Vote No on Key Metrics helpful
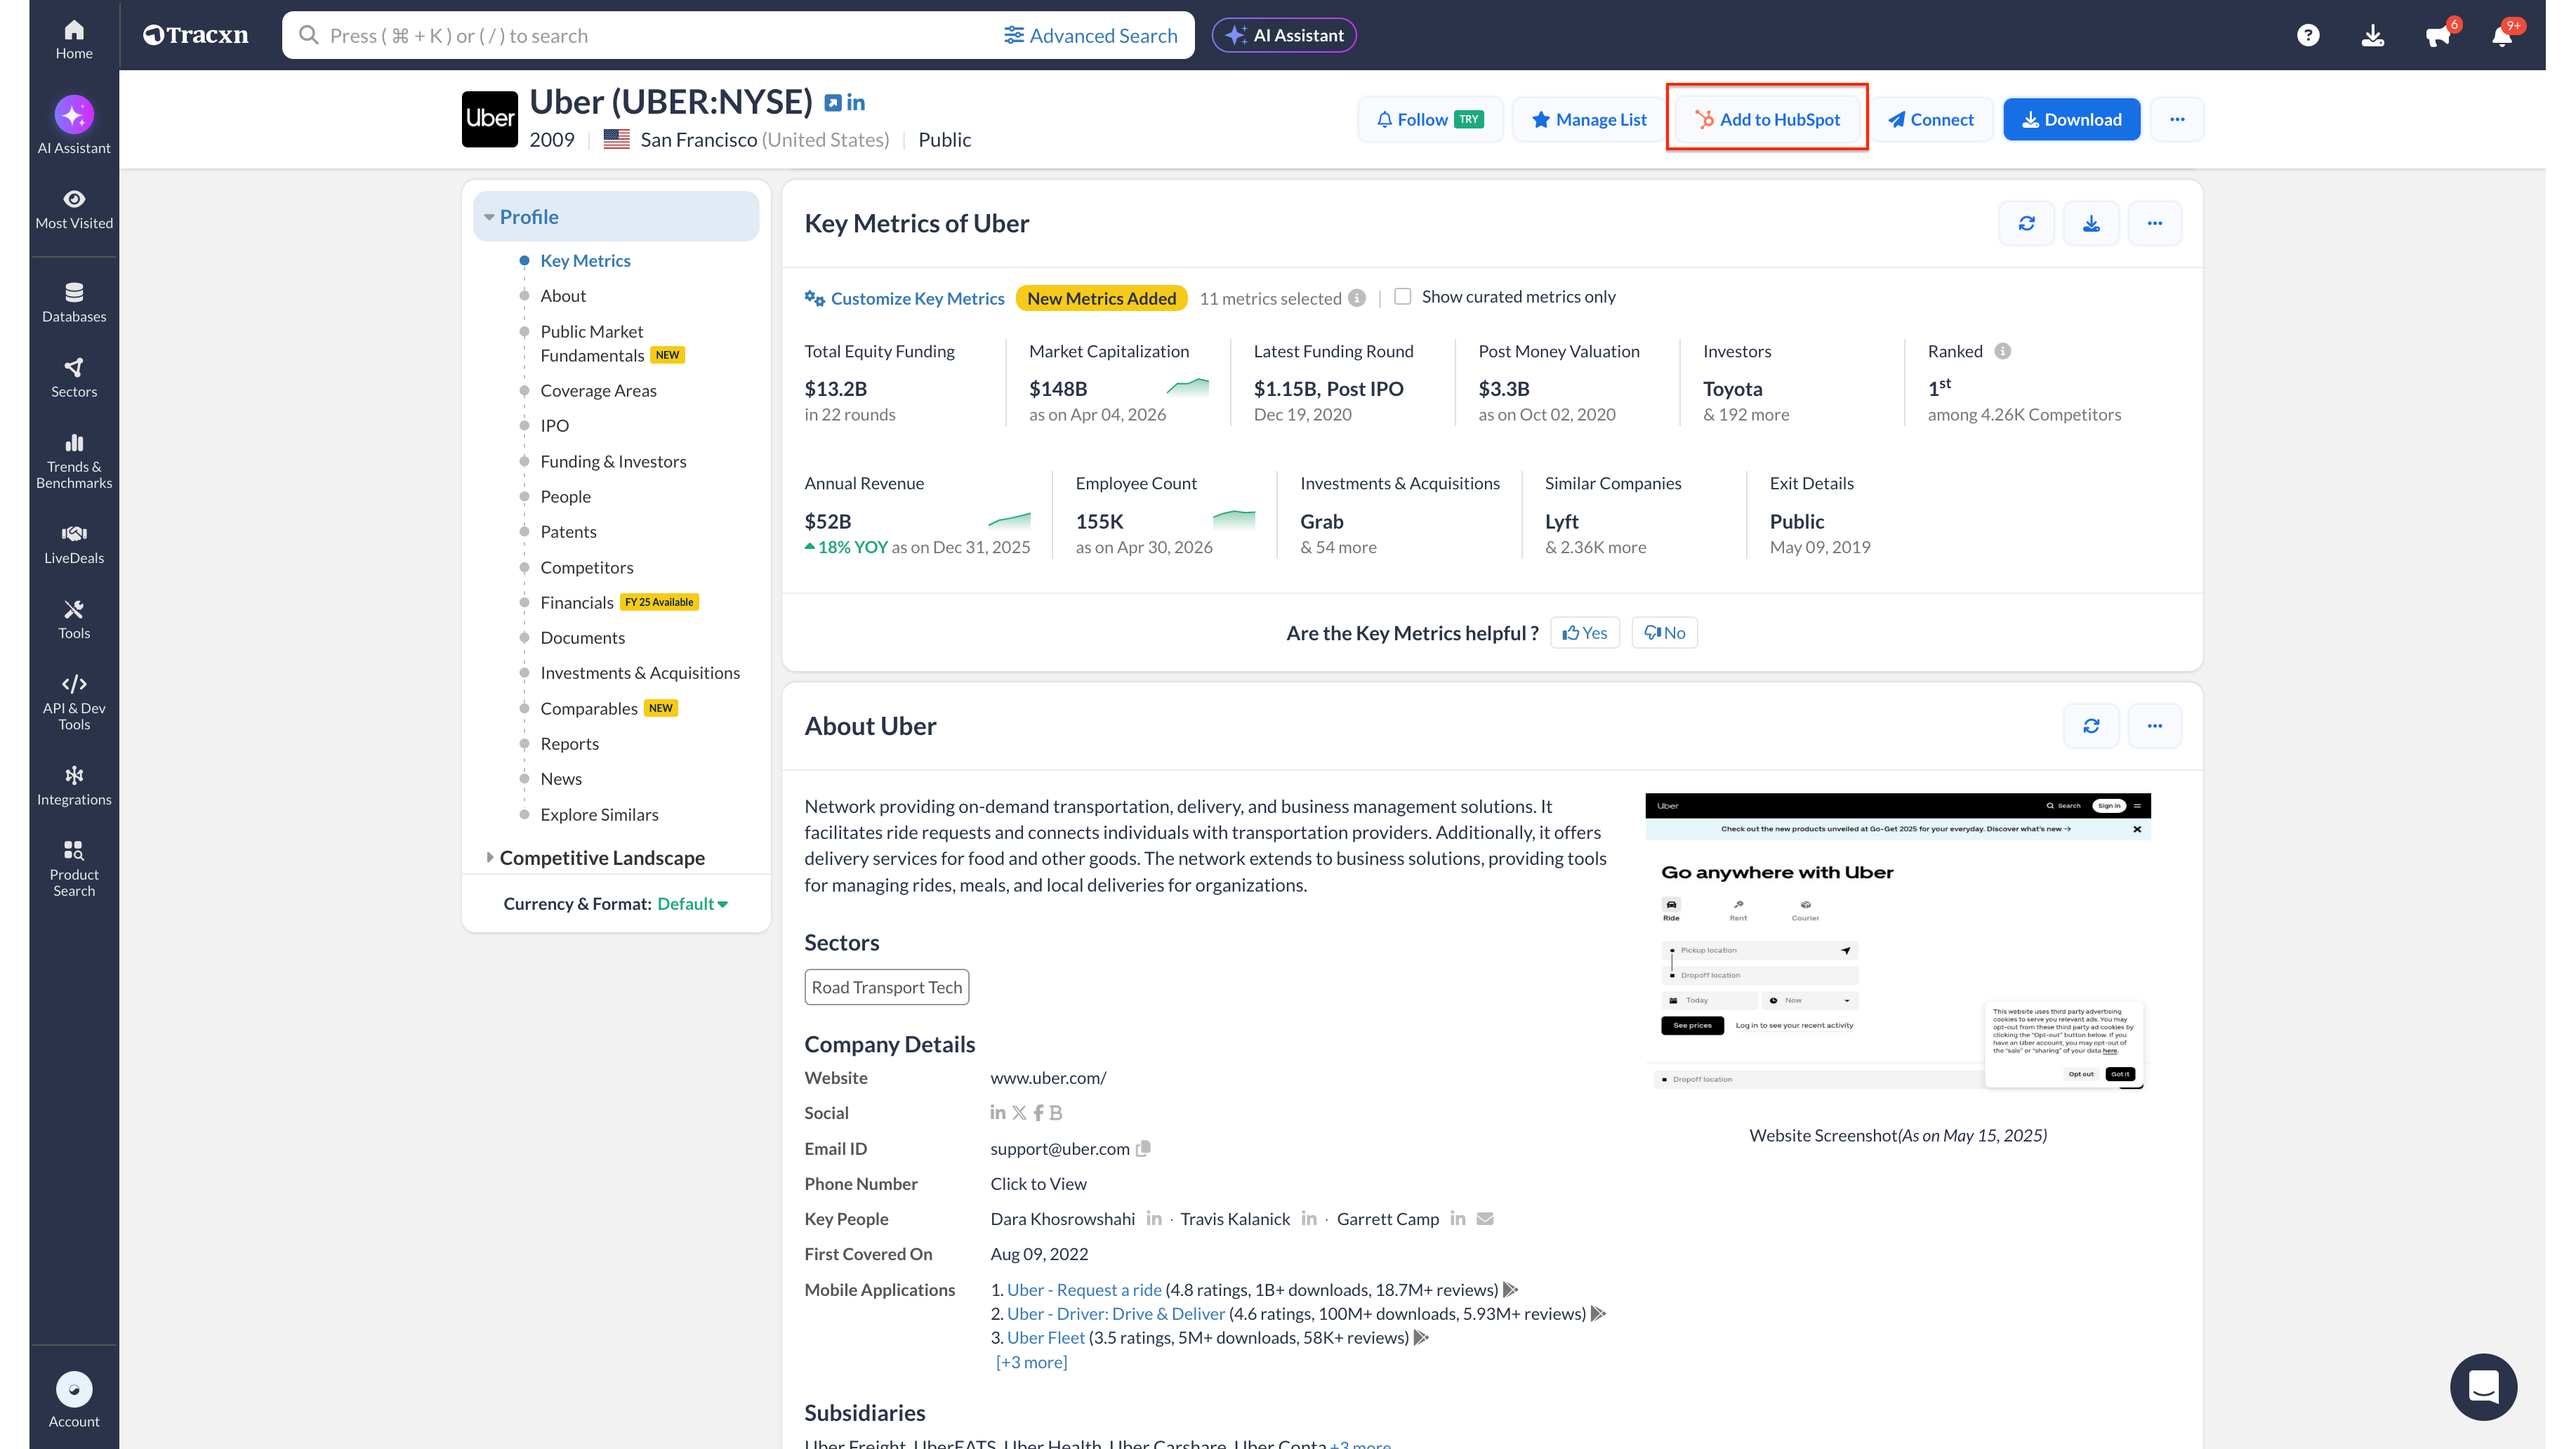The height and width of the screenshot is (1449, 2576). tap(1665, 633)
